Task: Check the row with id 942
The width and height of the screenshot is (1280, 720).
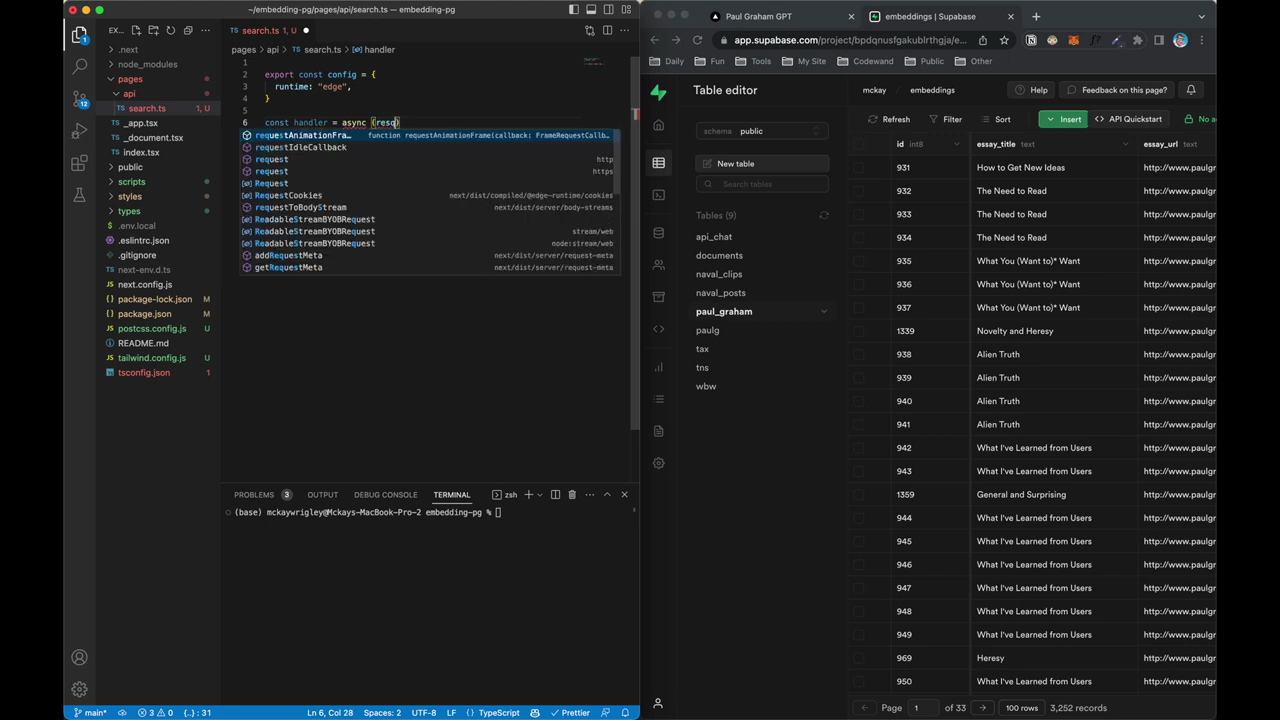Action: (x=859, y=448)
